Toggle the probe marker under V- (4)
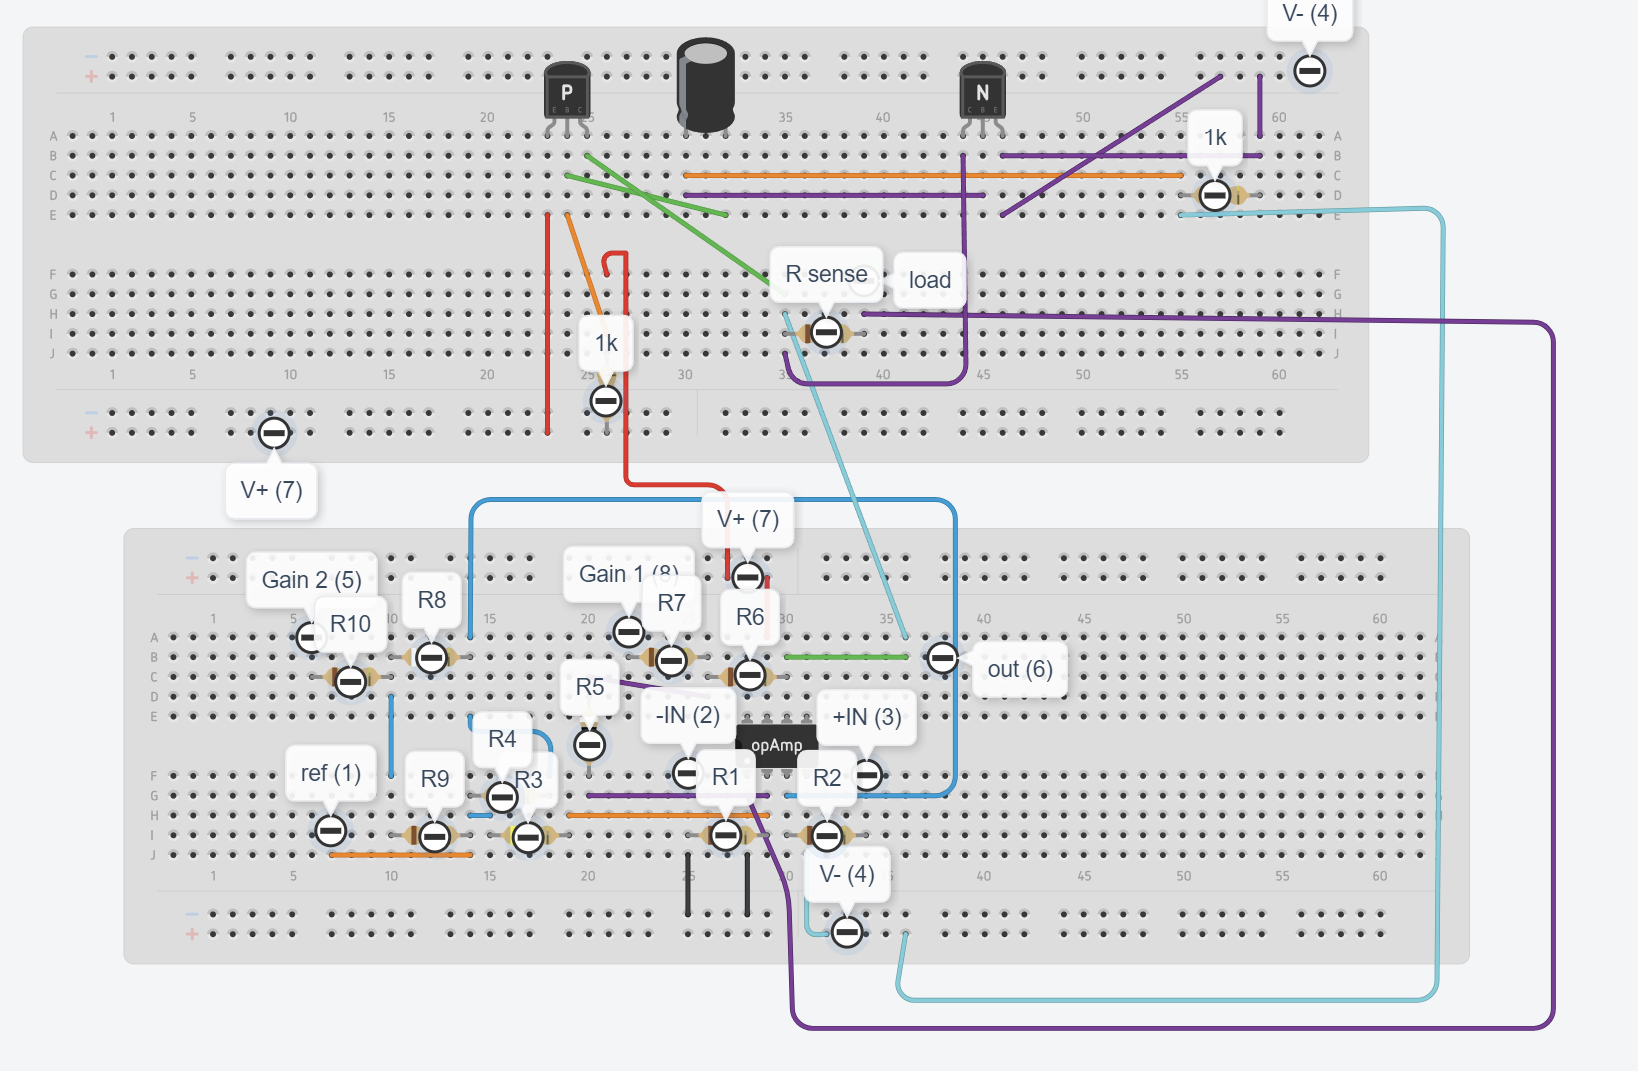Image resolution: width=1638 pixels, height=1071 pixels. 1309,71
